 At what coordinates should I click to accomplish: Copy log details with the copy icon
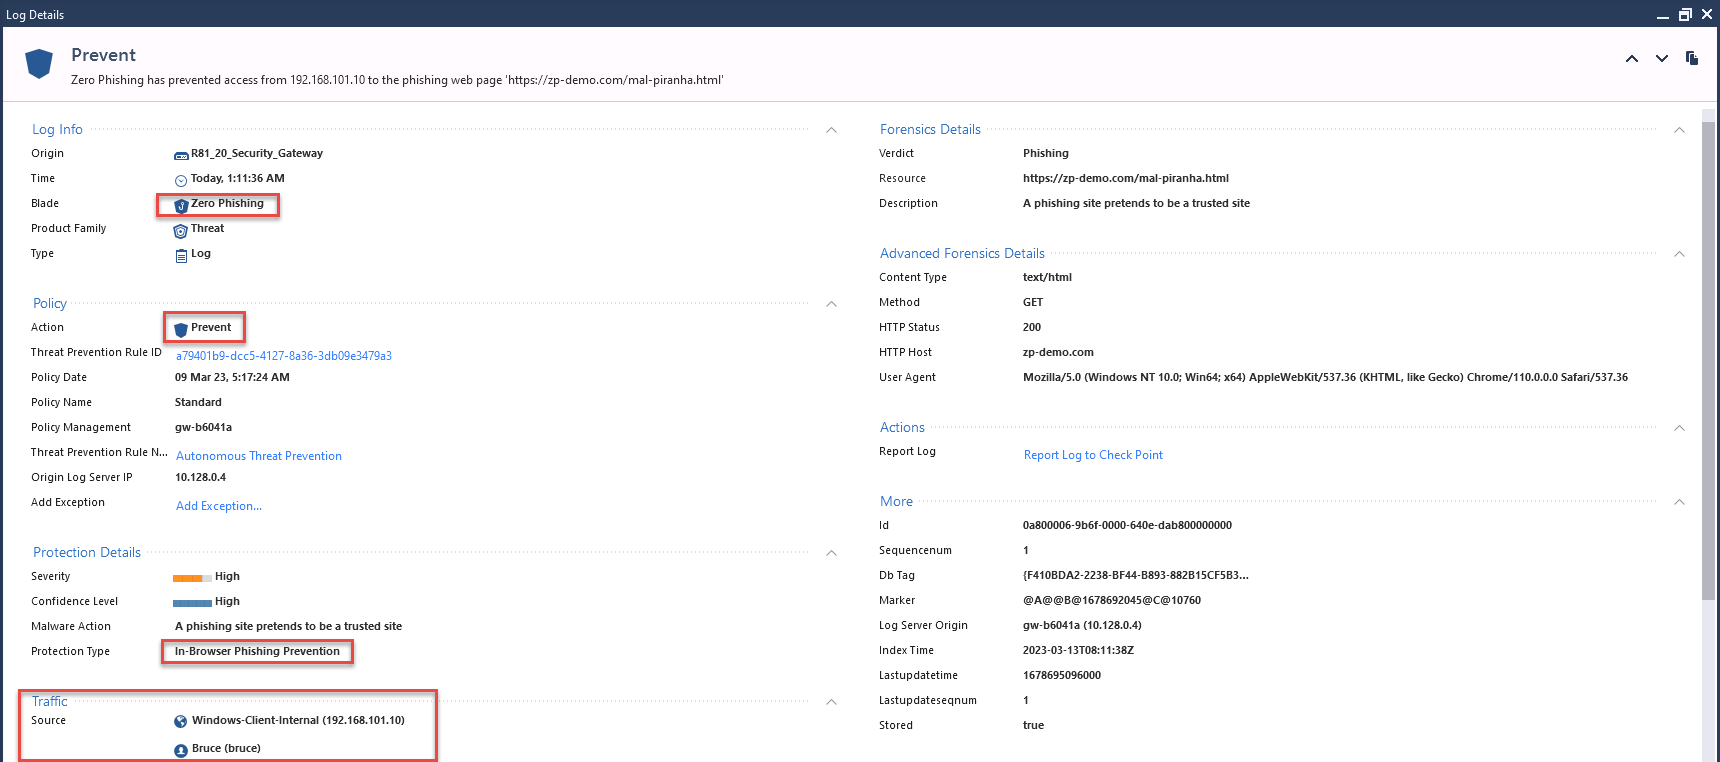coord(1692,58)
